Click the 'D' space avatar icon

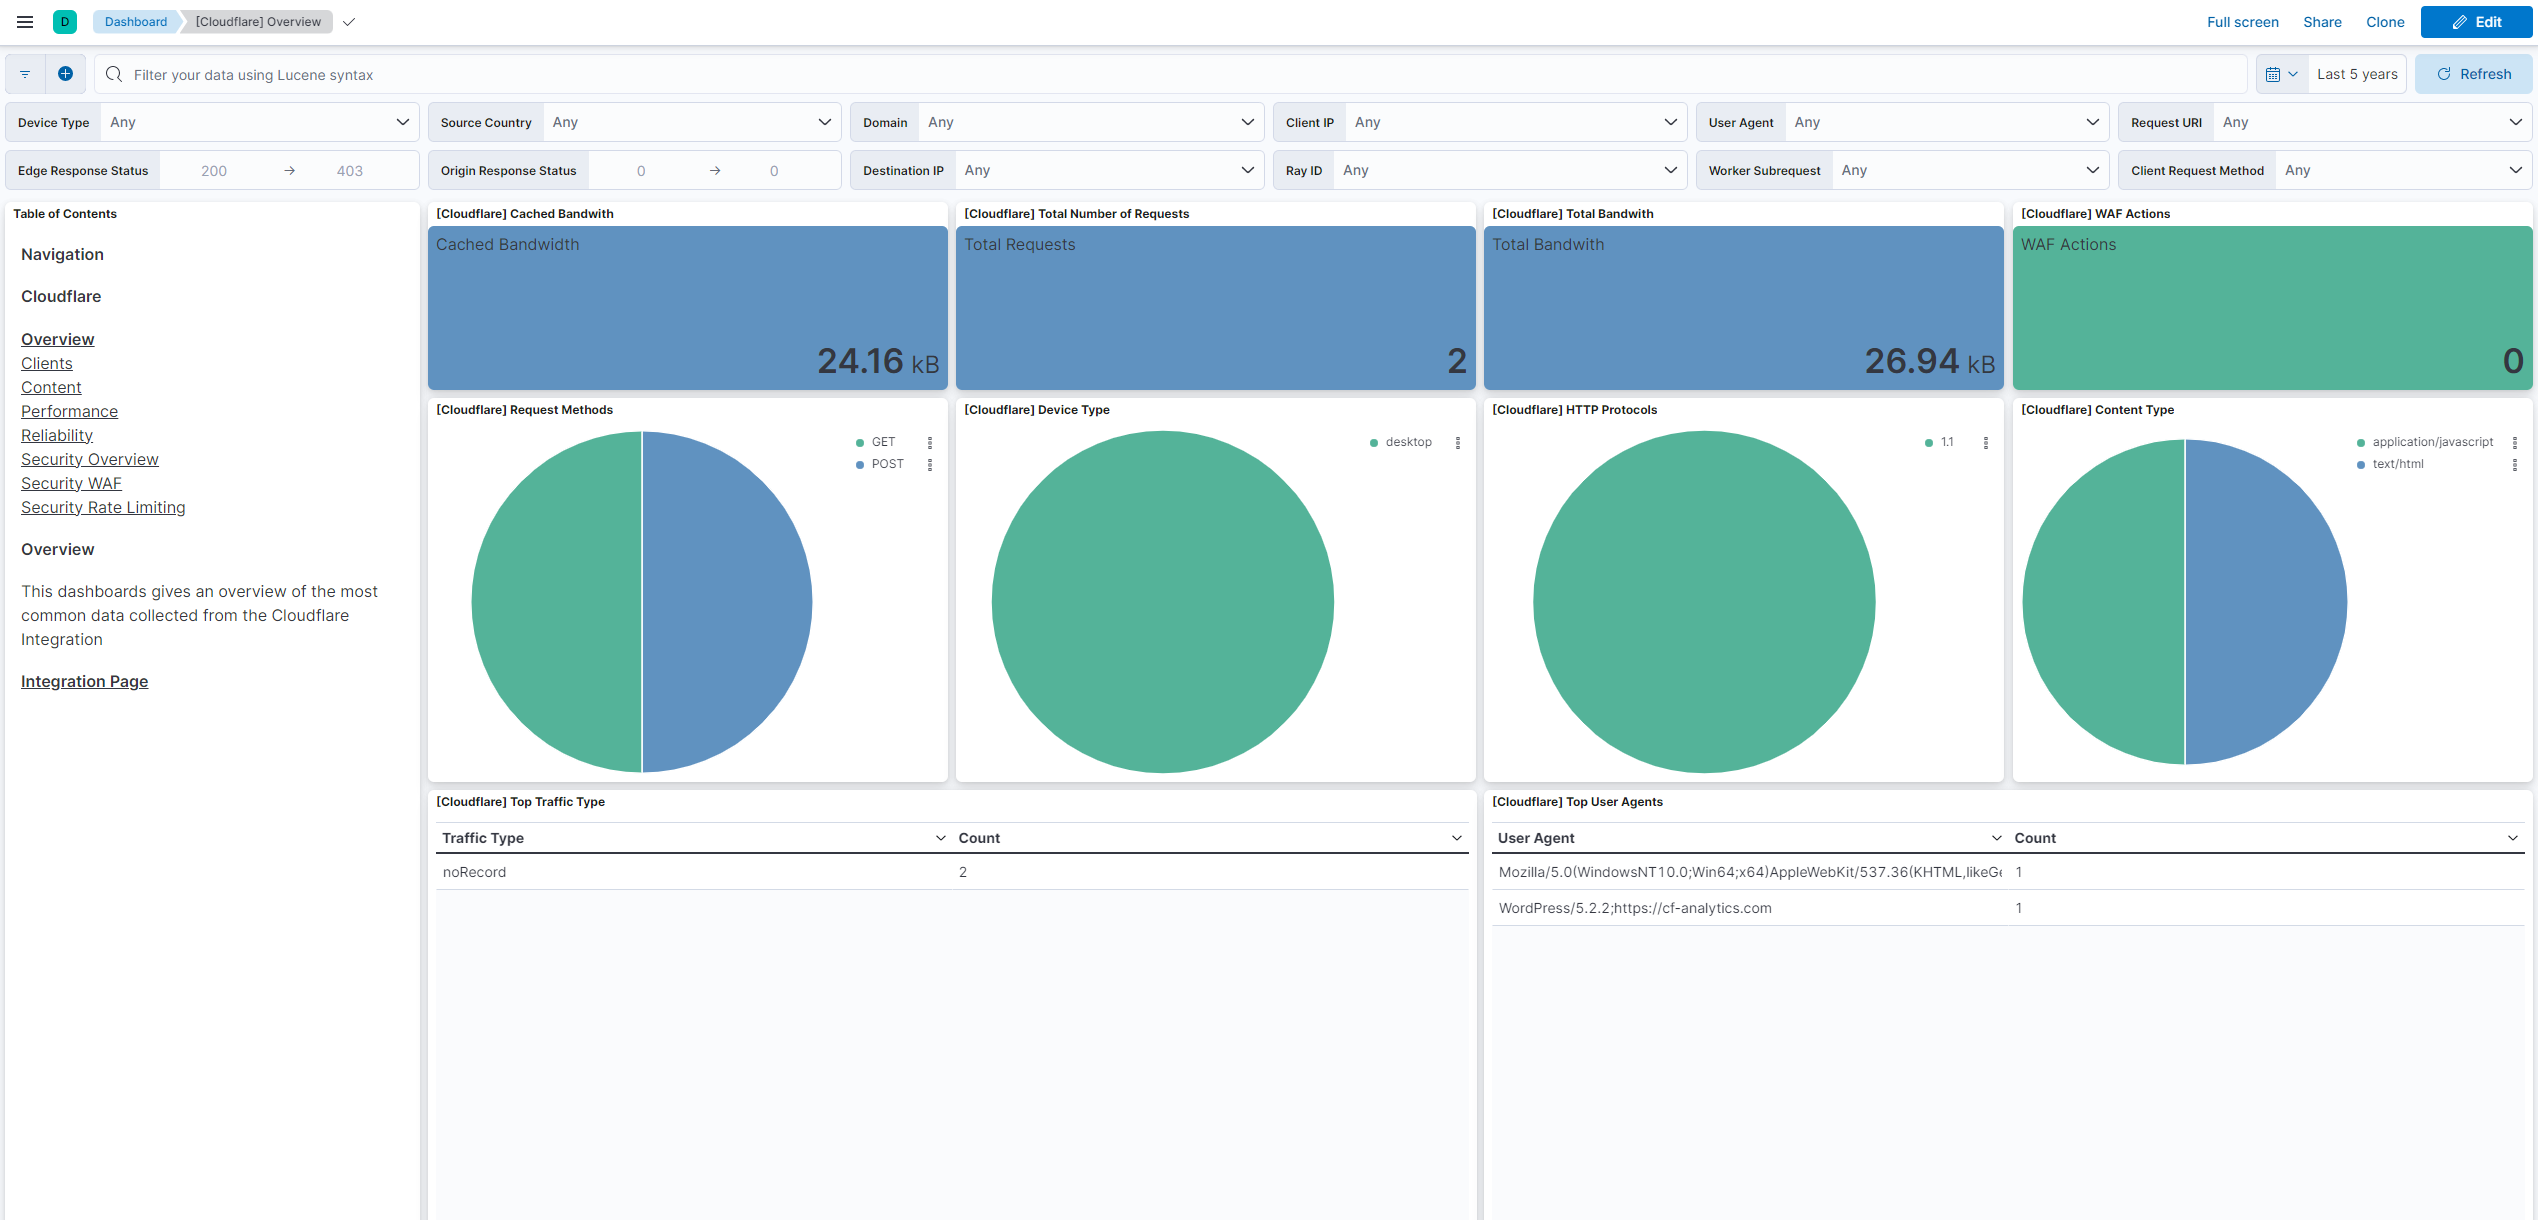click(x=64, y=21)
